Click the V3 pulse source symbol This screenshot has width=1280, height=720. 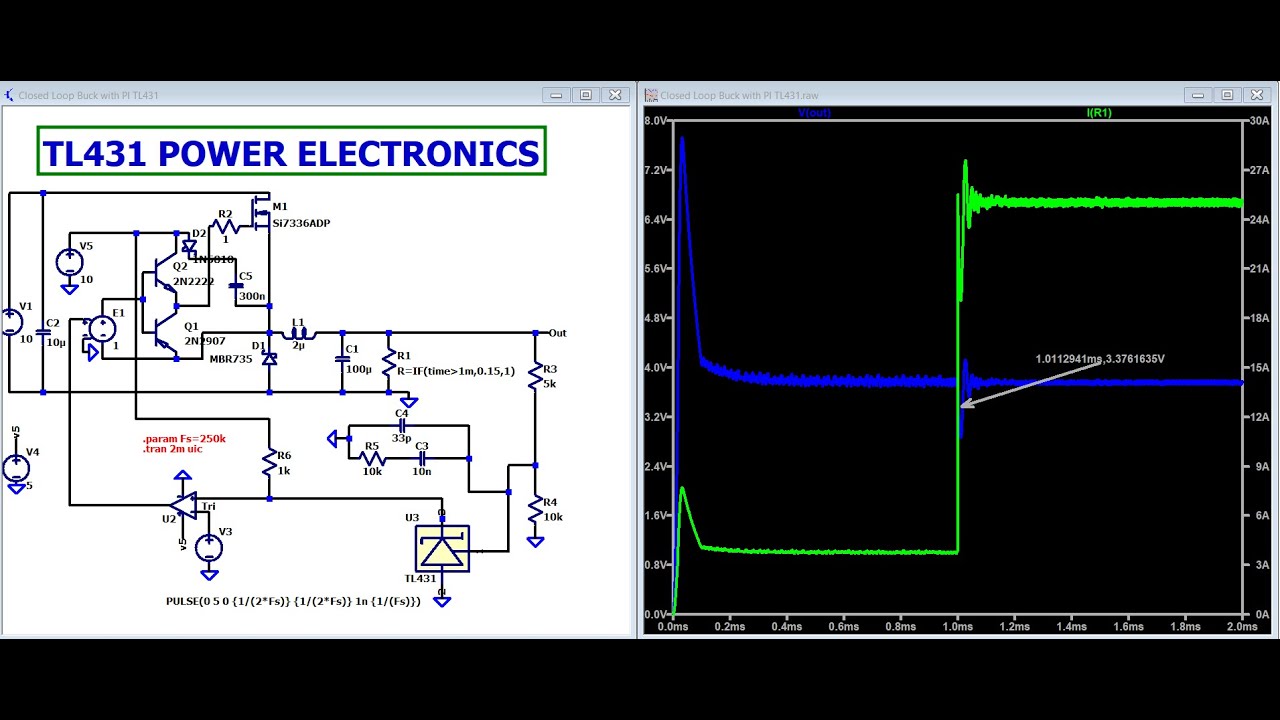[208, 547]
